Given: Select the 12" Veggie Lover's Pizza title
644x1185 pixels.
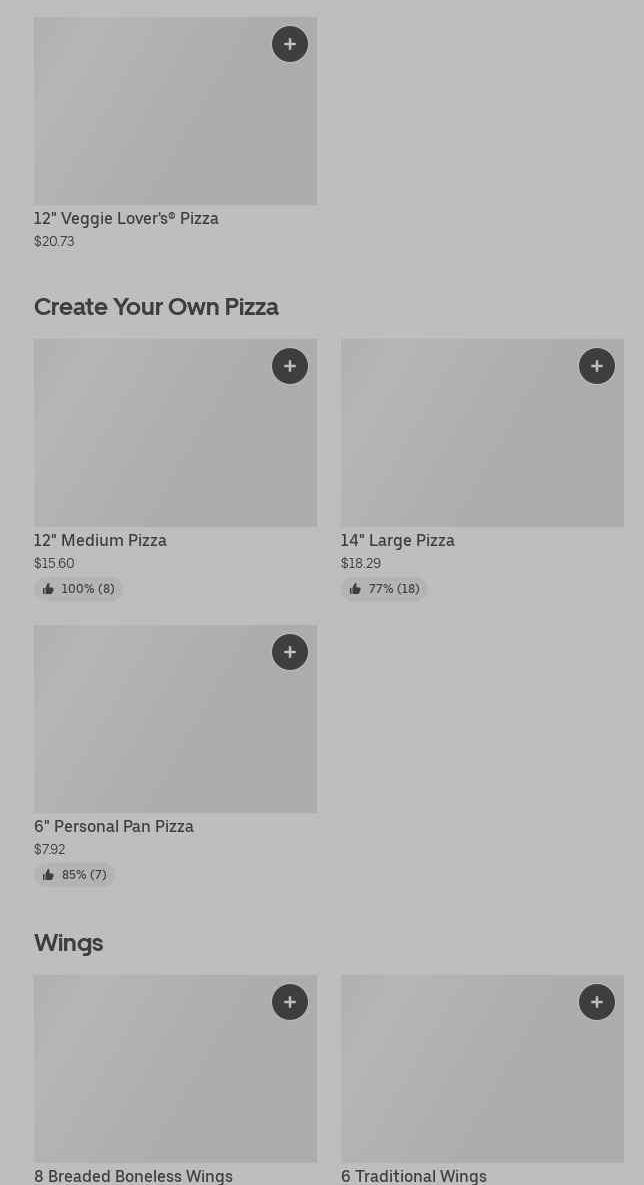Looking at the screenshot, I should pos(126,218).
